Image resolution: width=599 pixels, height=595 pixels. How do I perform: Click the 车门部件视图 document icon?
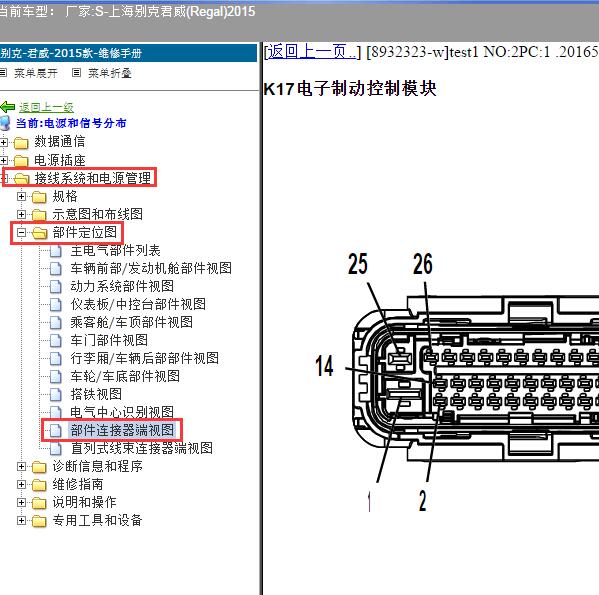56,340
